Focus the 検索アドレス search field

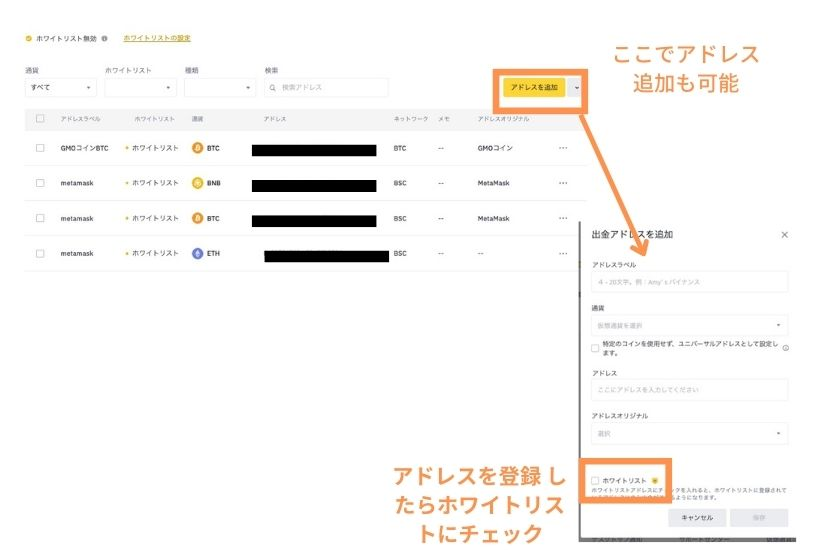pos(326,87)
